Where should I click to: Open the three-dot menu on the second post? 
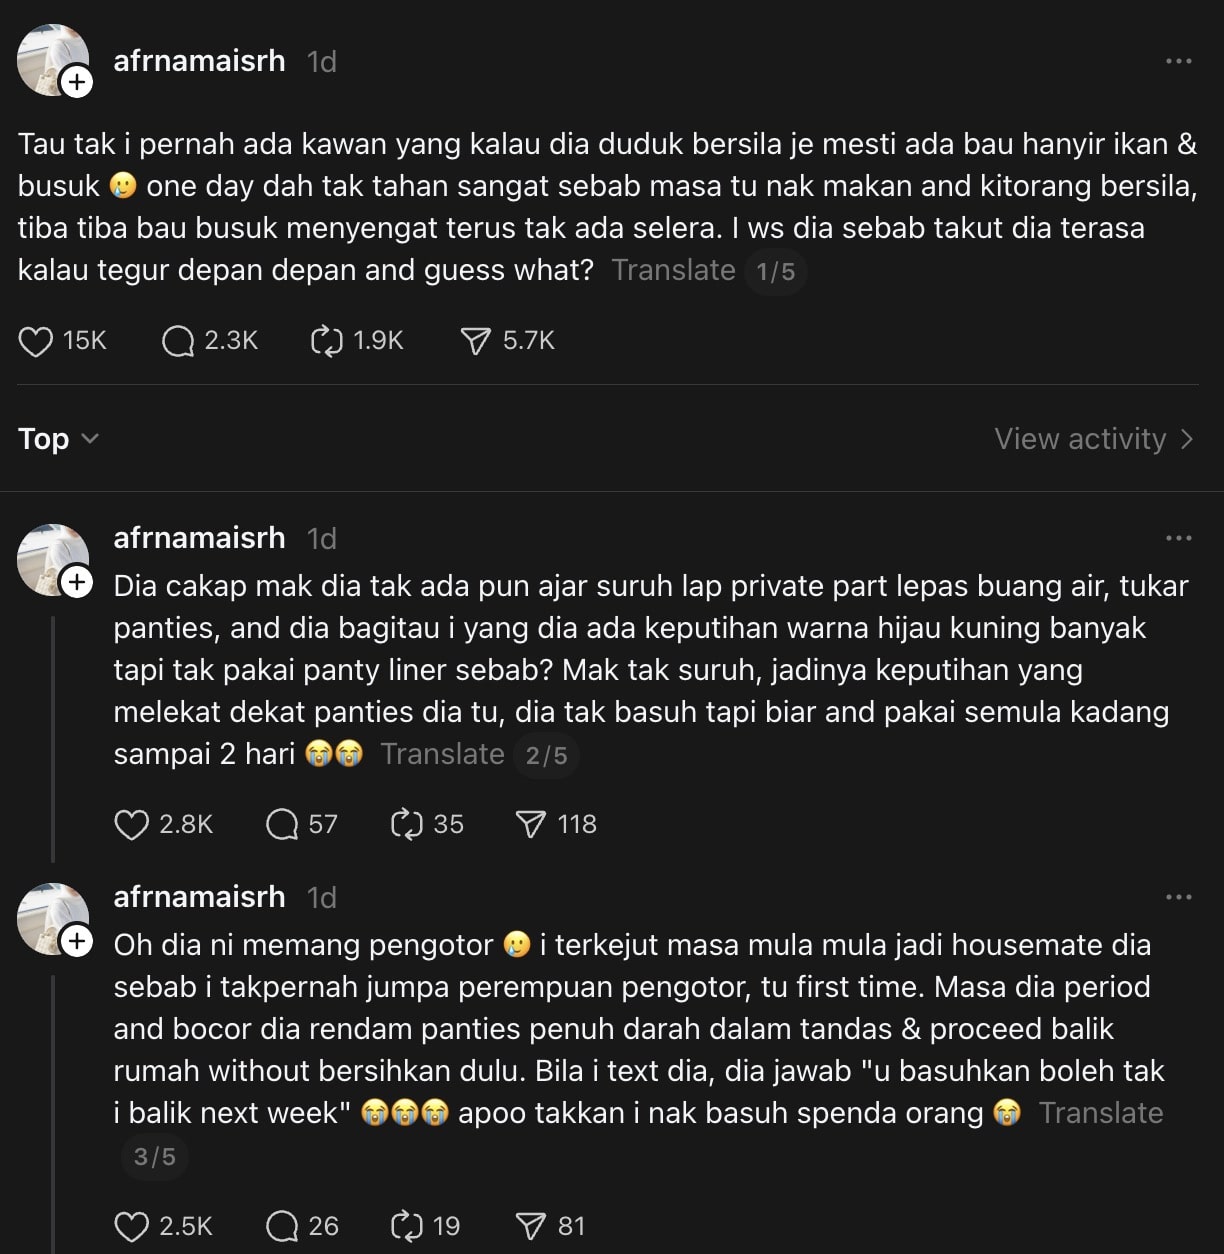click(1178, 539)
